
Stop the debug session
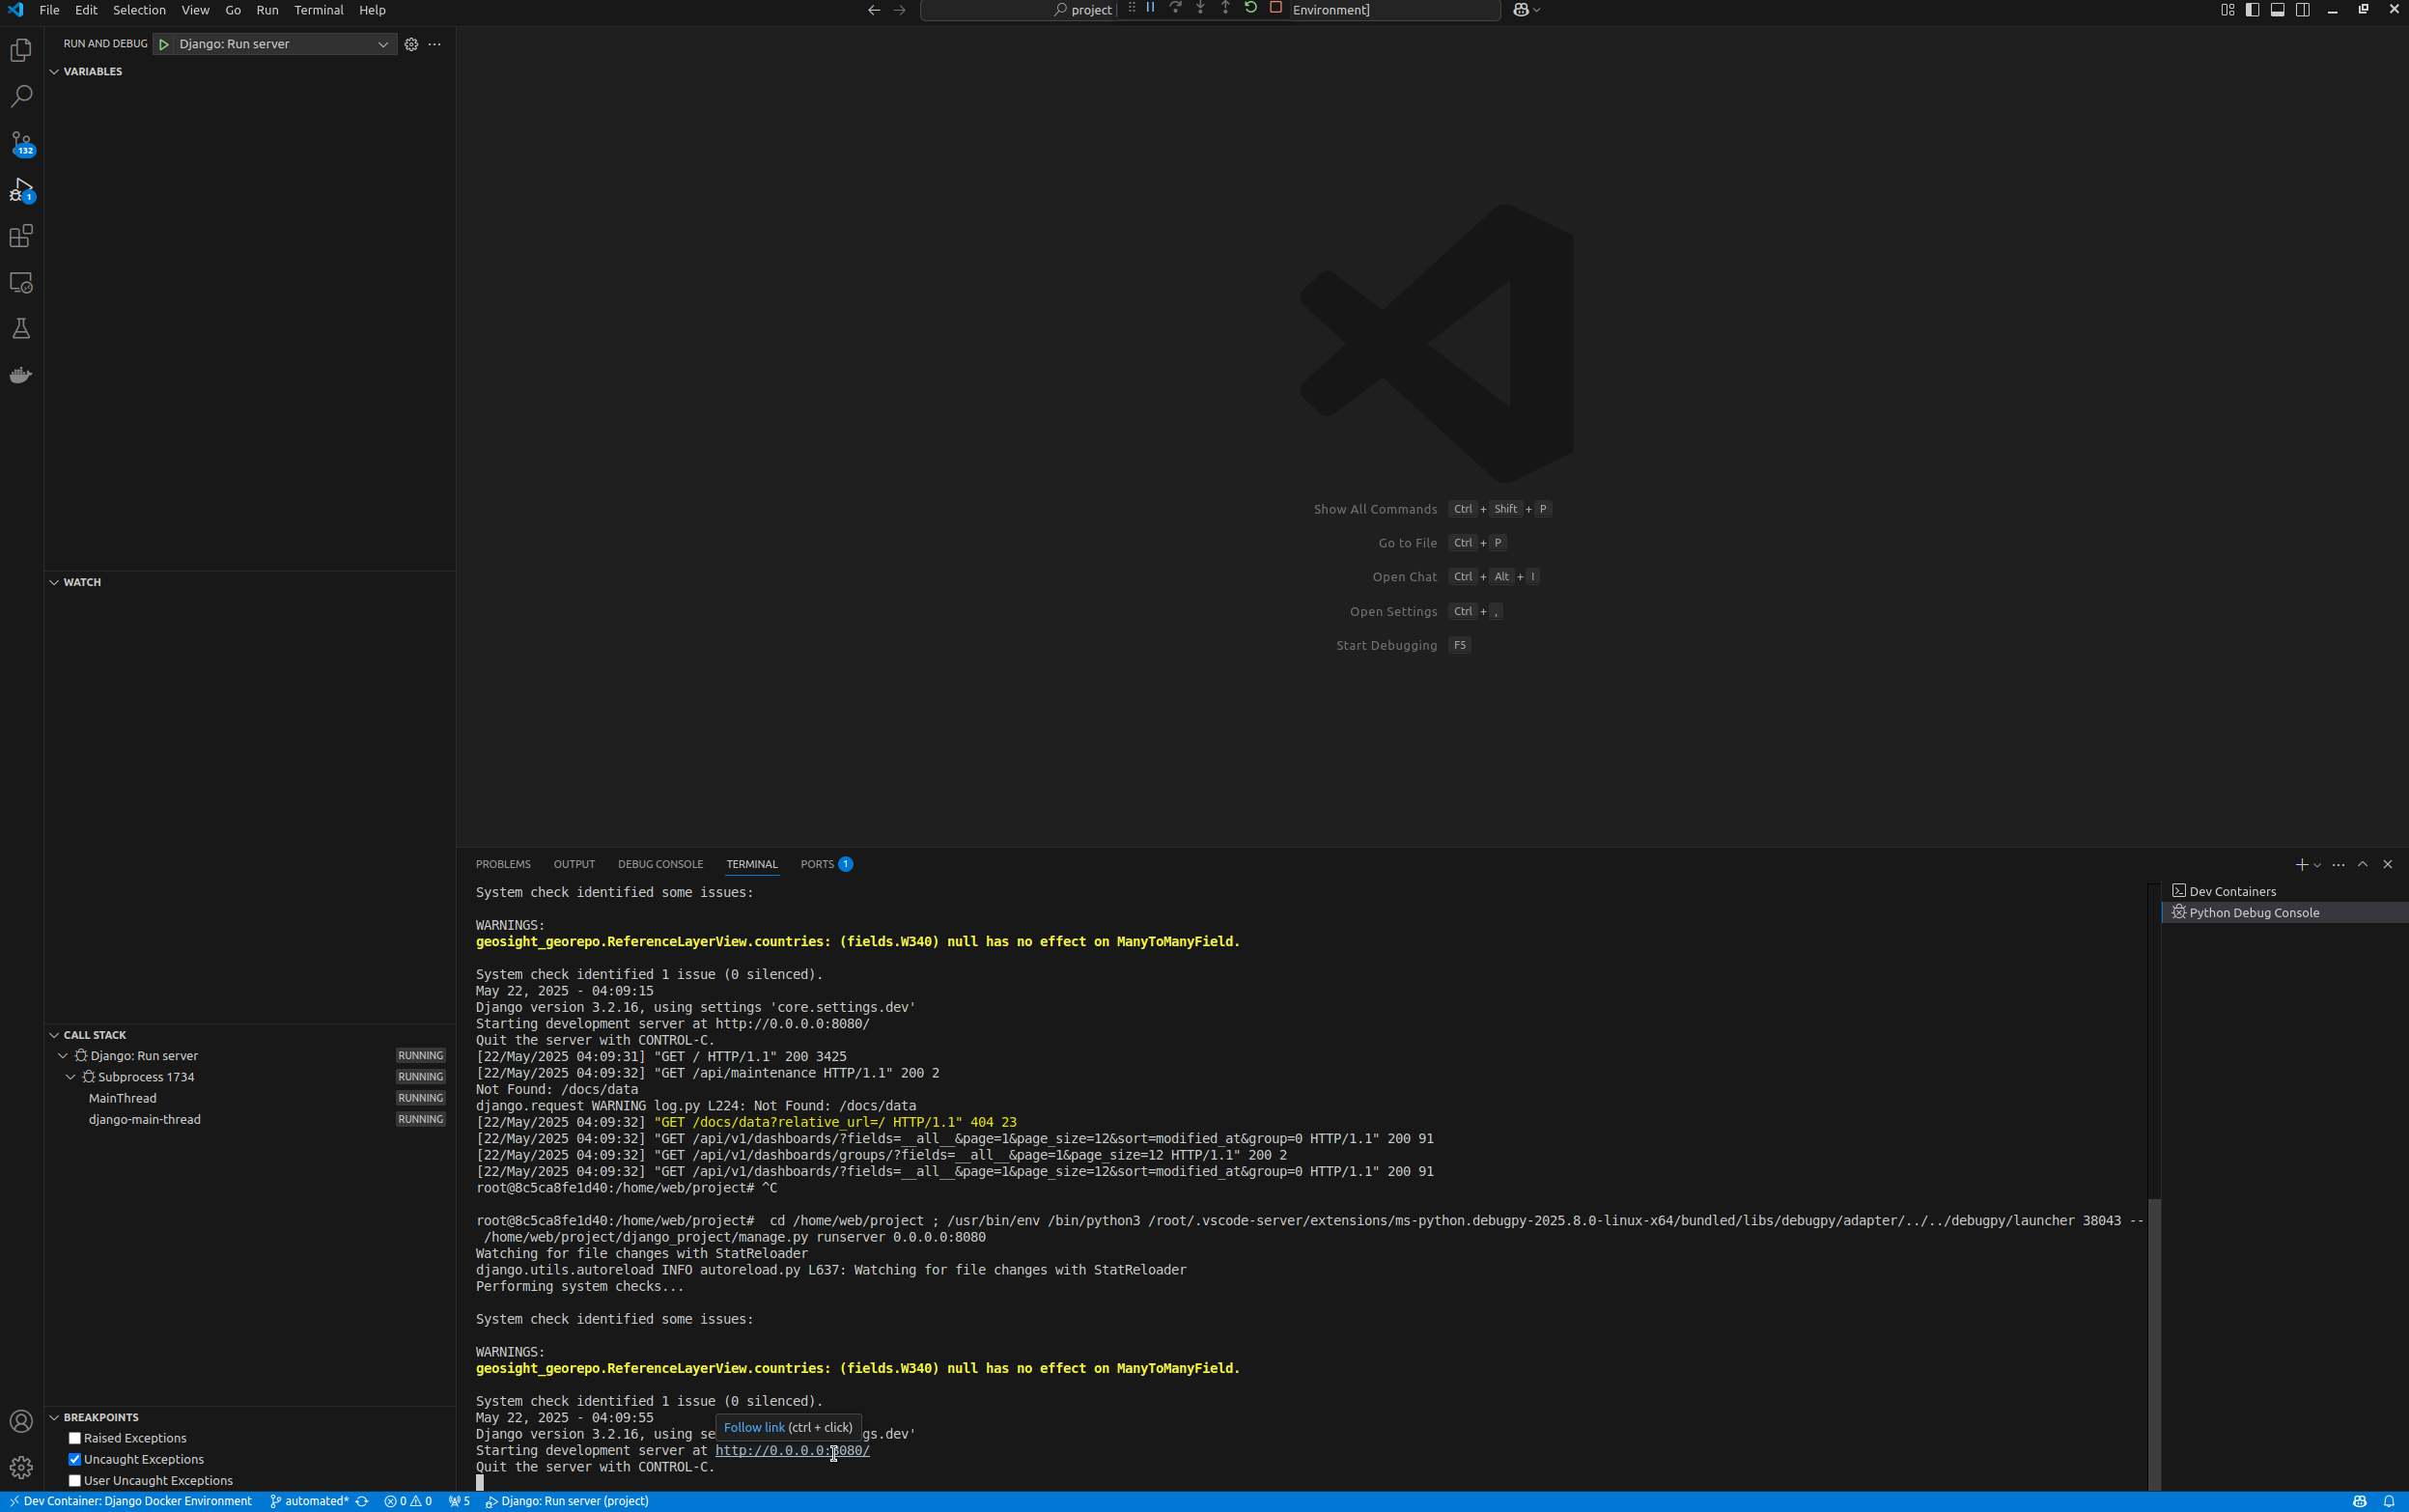pos(1275,8)
